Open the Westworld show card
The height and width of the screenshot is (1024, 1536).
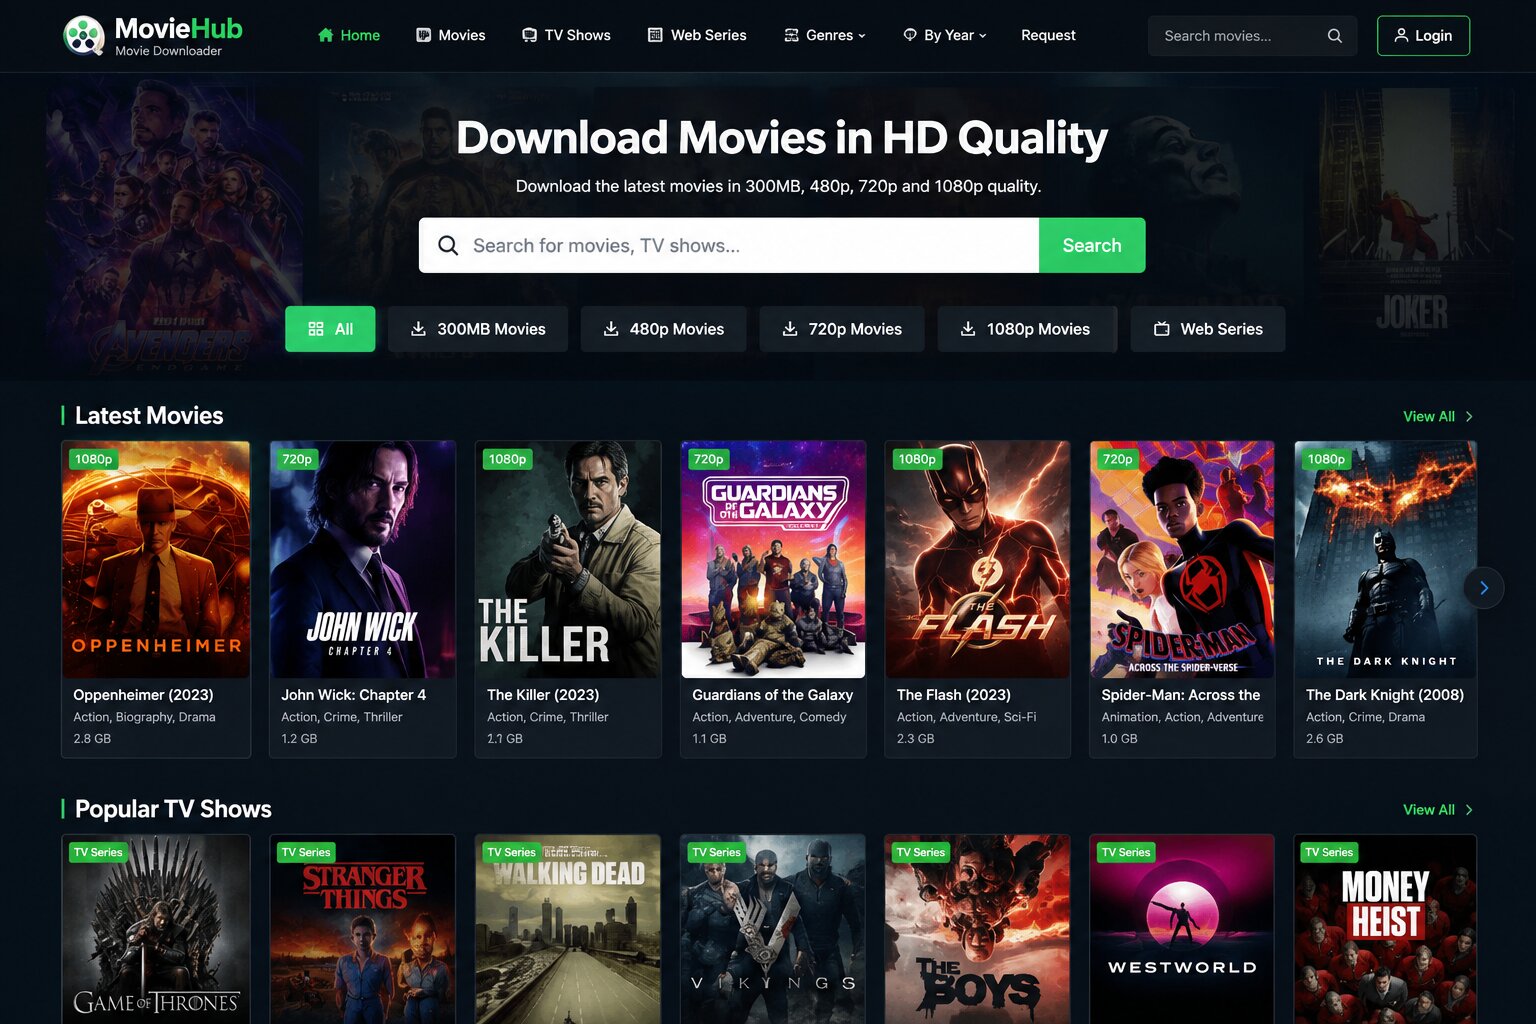coord(1182,929)
